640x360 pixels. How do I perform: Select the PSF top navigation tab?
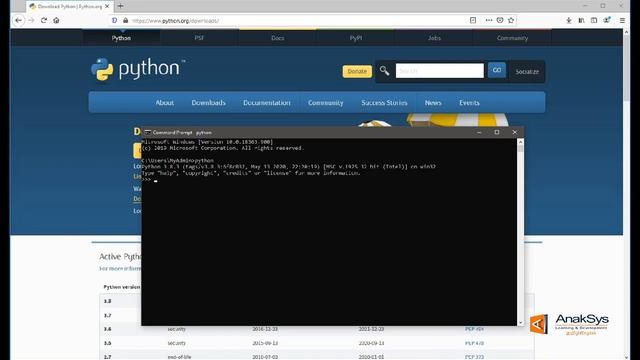(x=199, y=38)
